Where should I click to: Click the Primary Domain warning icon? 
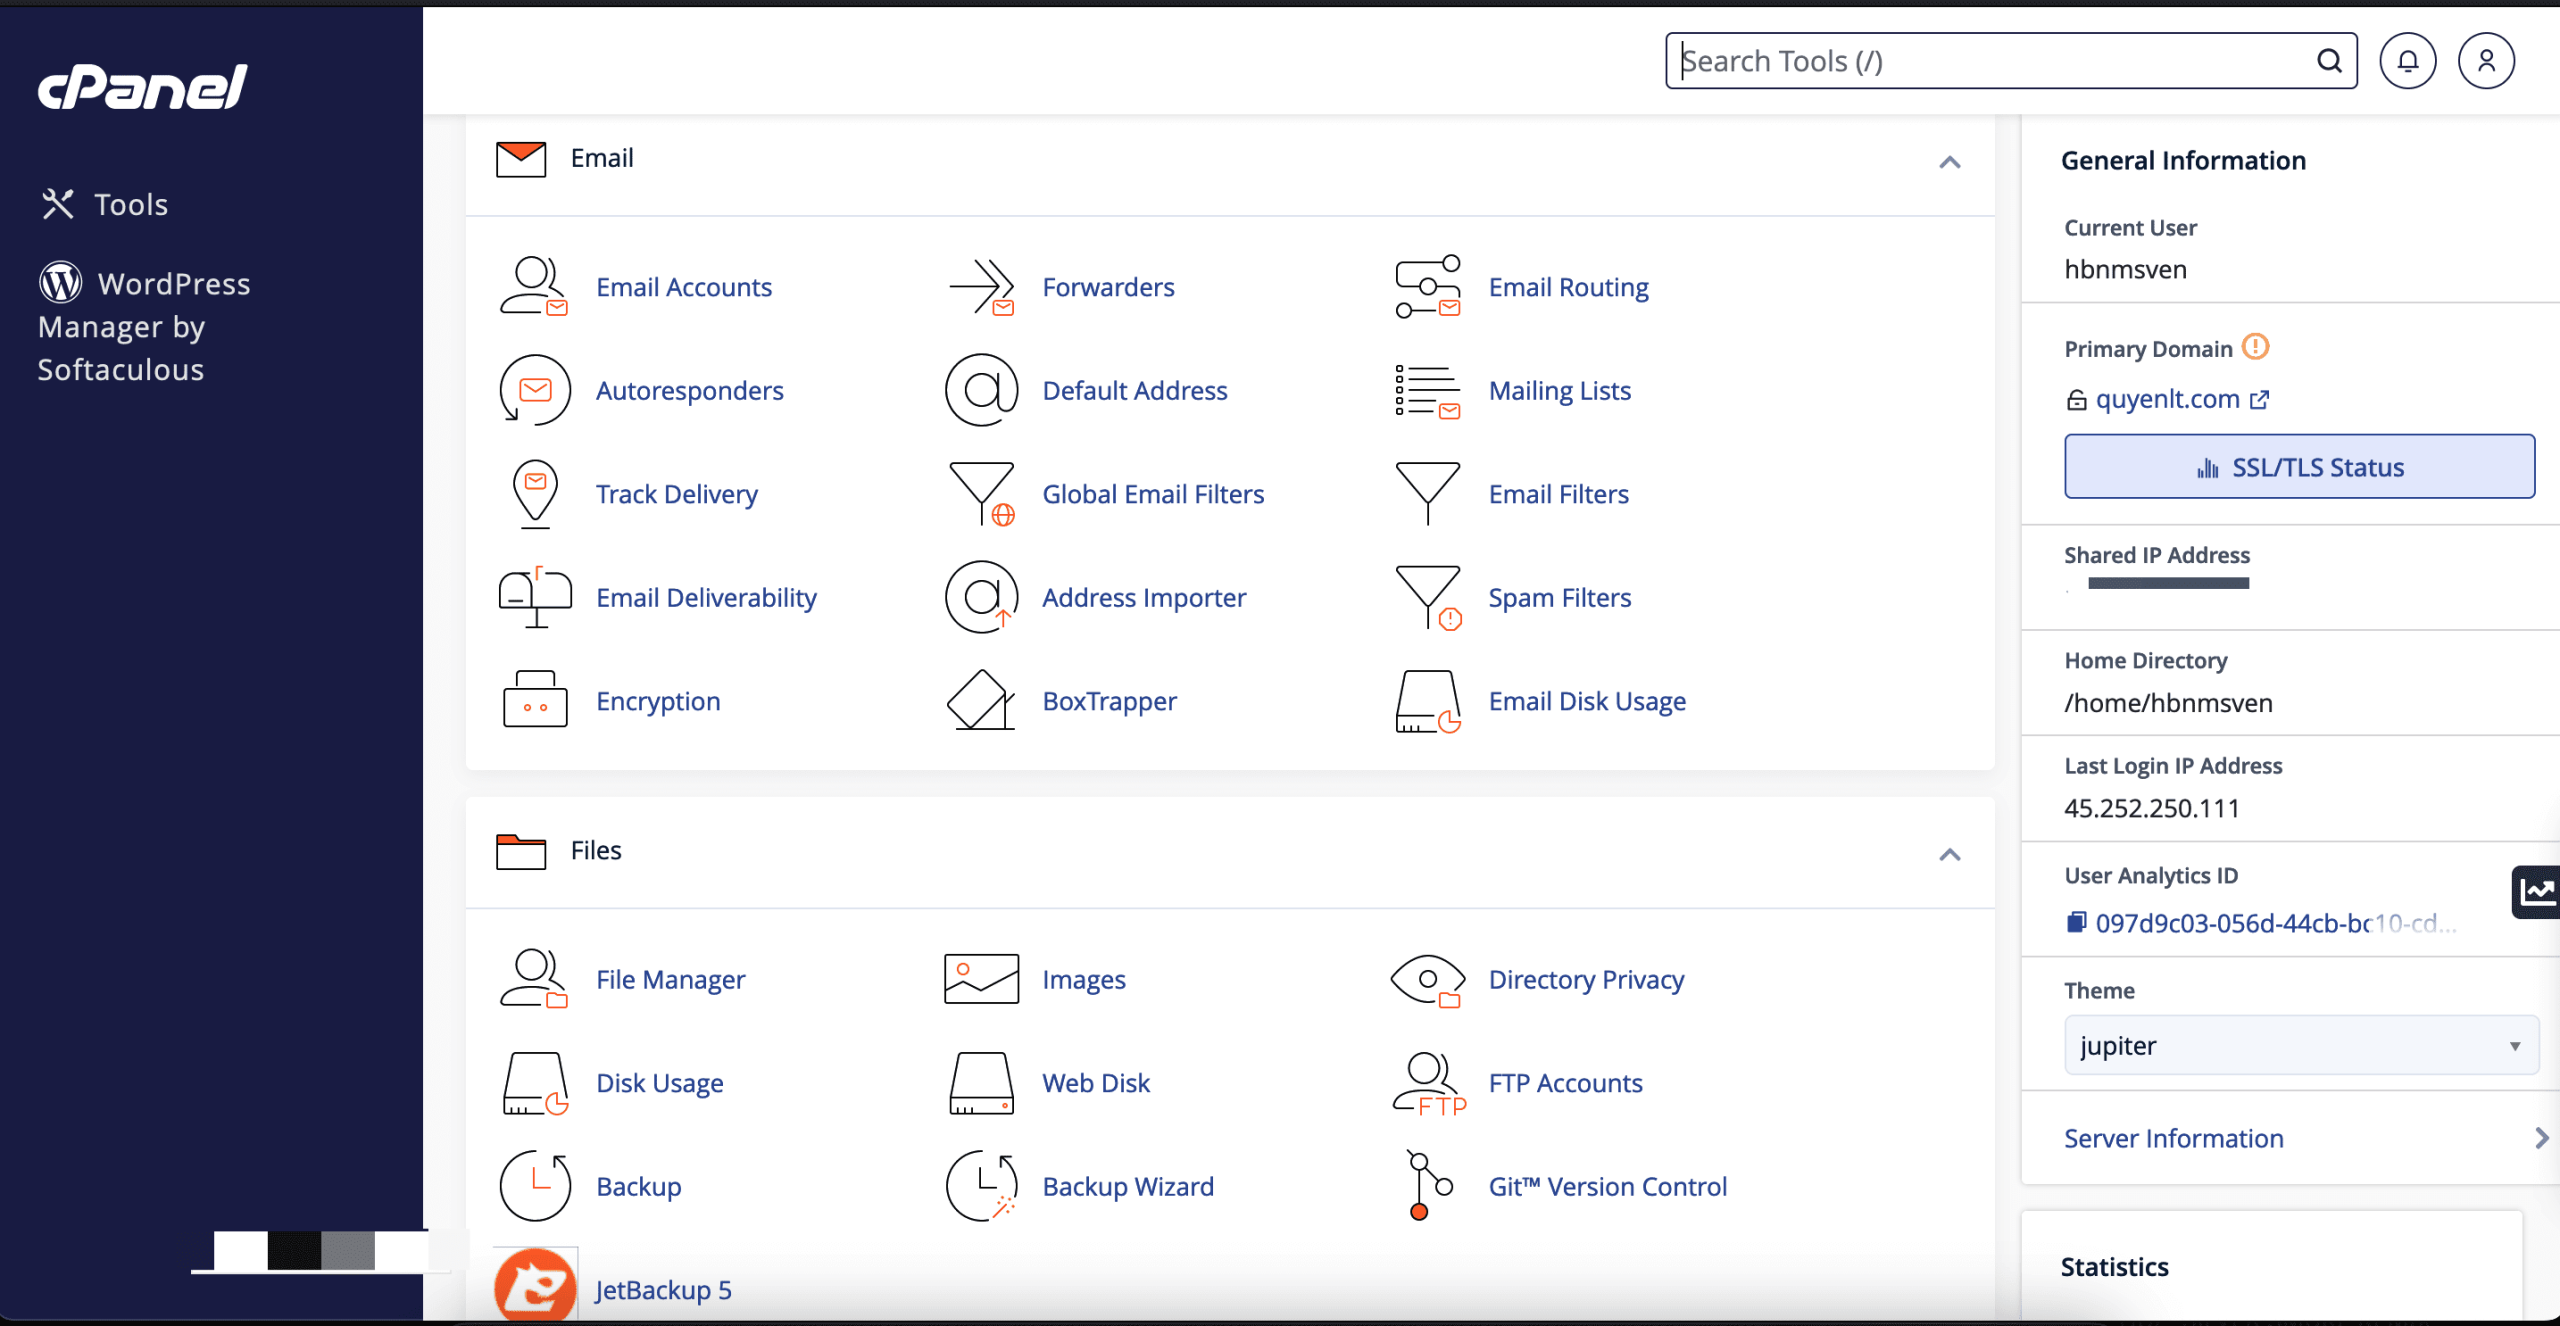coord(2255,347)
